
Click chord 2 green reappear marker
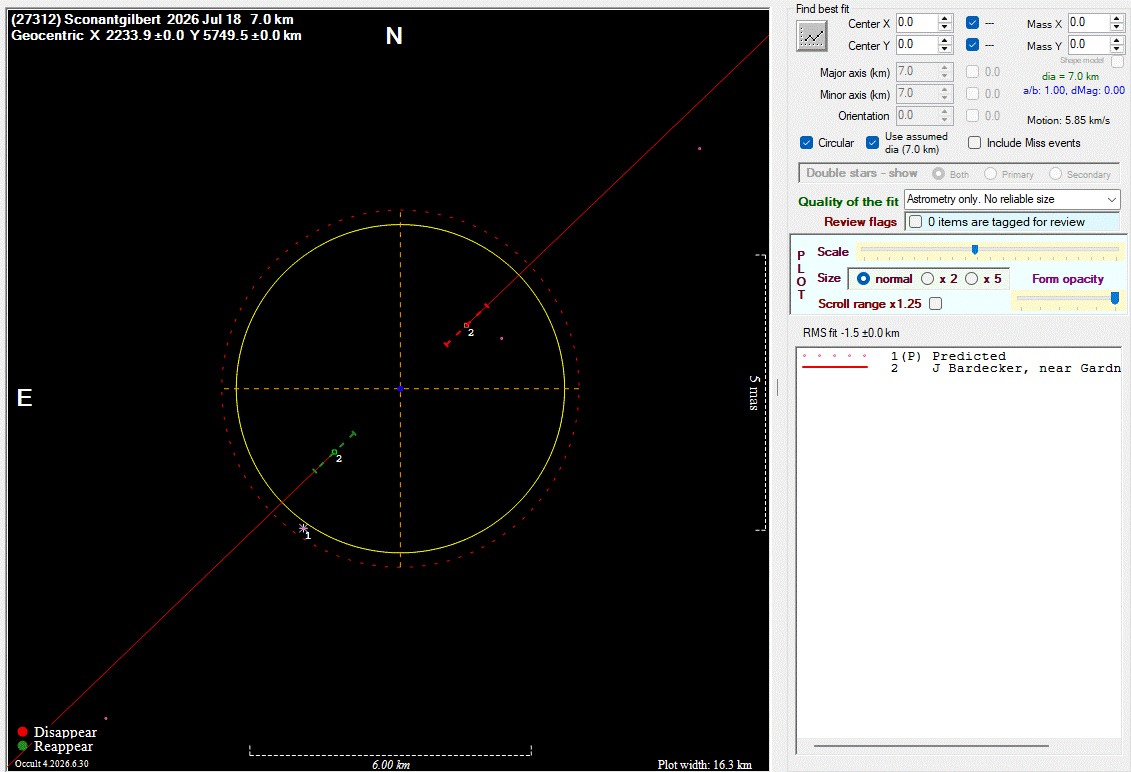click(x=334, y=452)
